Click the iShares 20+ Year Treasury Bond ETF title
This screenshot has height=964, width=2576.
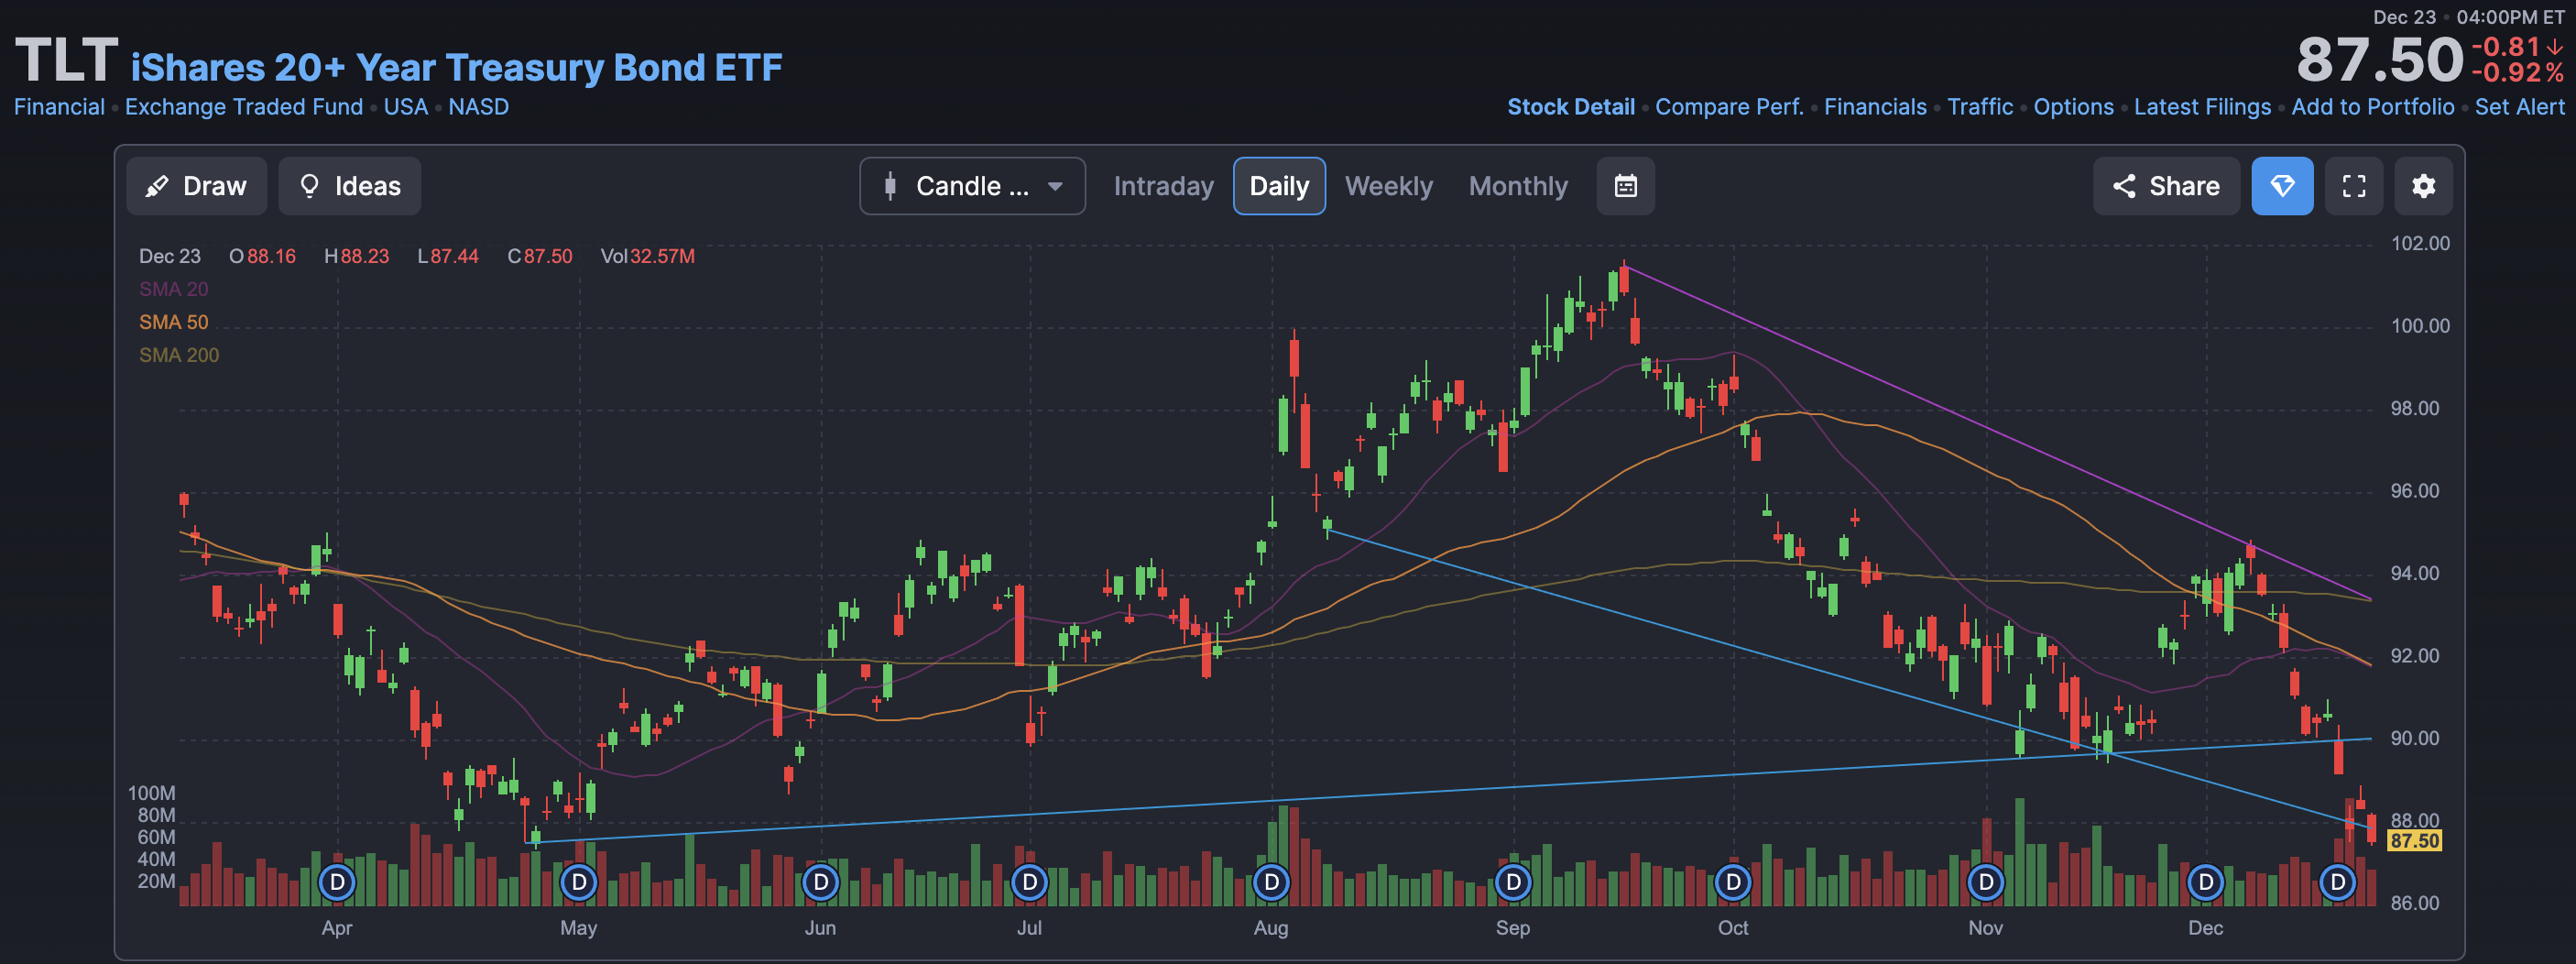pos(456,67)
